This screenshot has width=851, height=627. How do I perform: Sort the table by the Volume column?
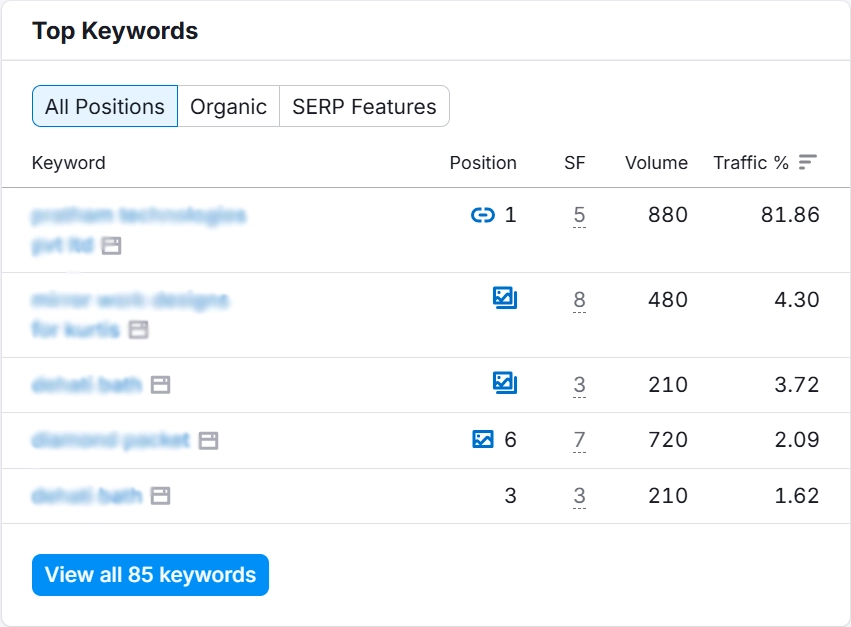(x=656, y=162)
